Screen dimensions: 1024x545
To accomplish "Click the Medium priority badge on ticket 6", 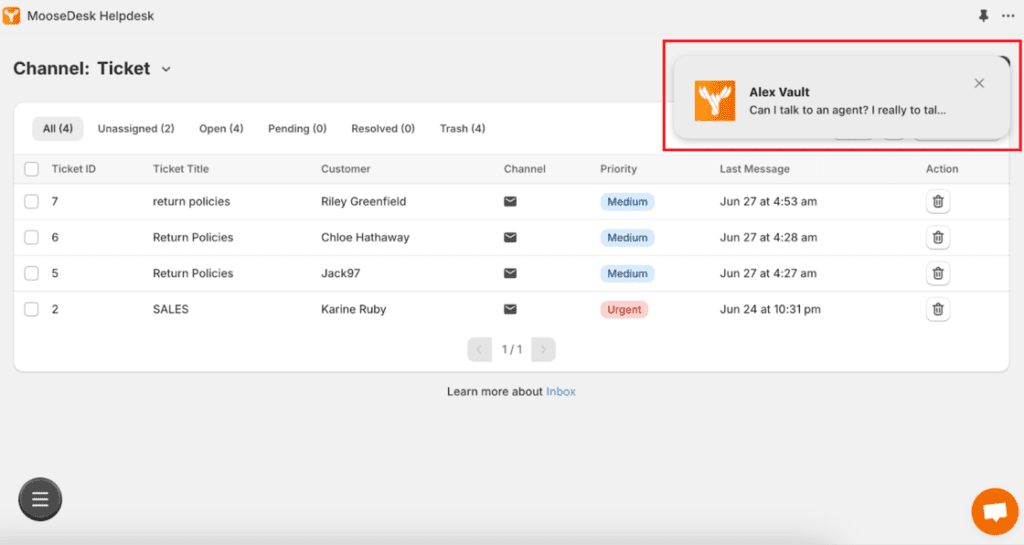I will pos(627,238).
